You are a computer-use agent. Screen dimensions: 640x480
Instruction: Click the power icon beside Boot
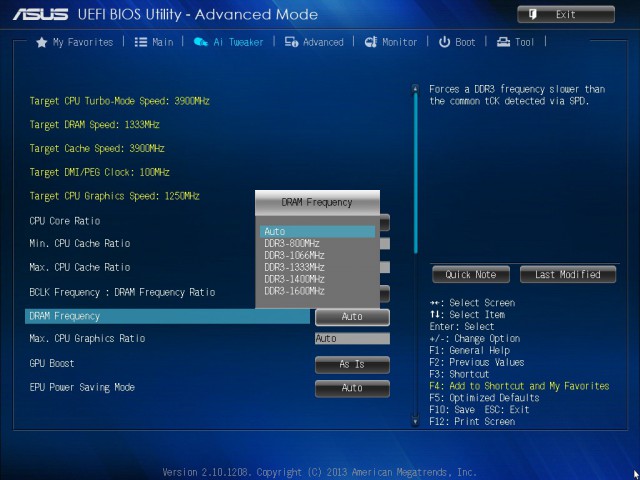coord(444,42)
